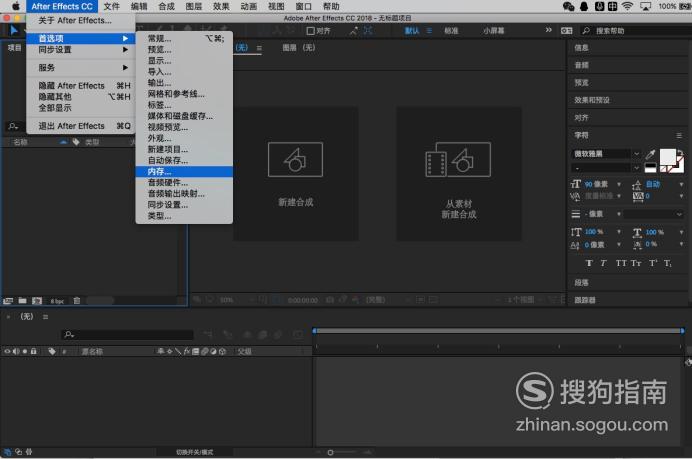
Task: Switch to the 默认 workspace
Action: point(412,31)
